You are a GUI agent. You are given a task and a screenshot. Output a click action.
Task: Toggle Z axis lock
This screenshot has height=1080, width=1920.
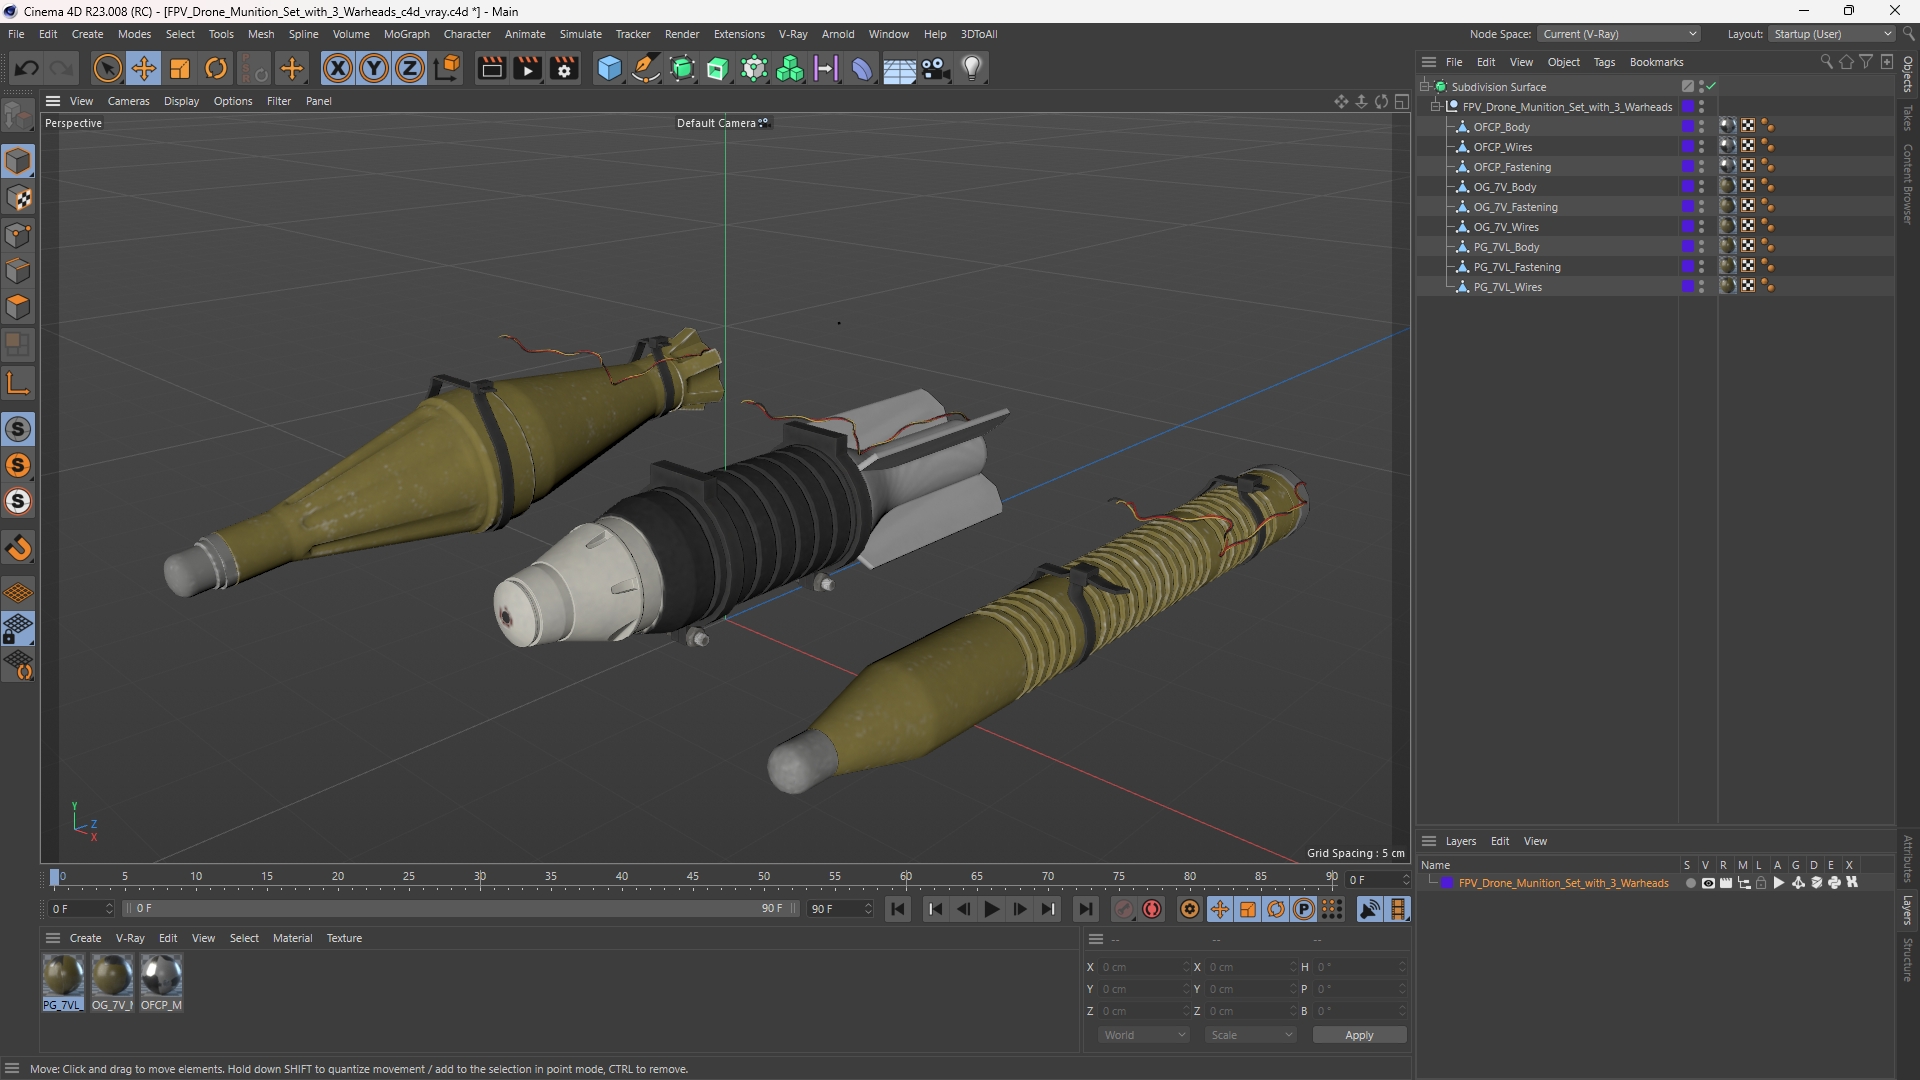pyautogui.click(x=410, y=68)
